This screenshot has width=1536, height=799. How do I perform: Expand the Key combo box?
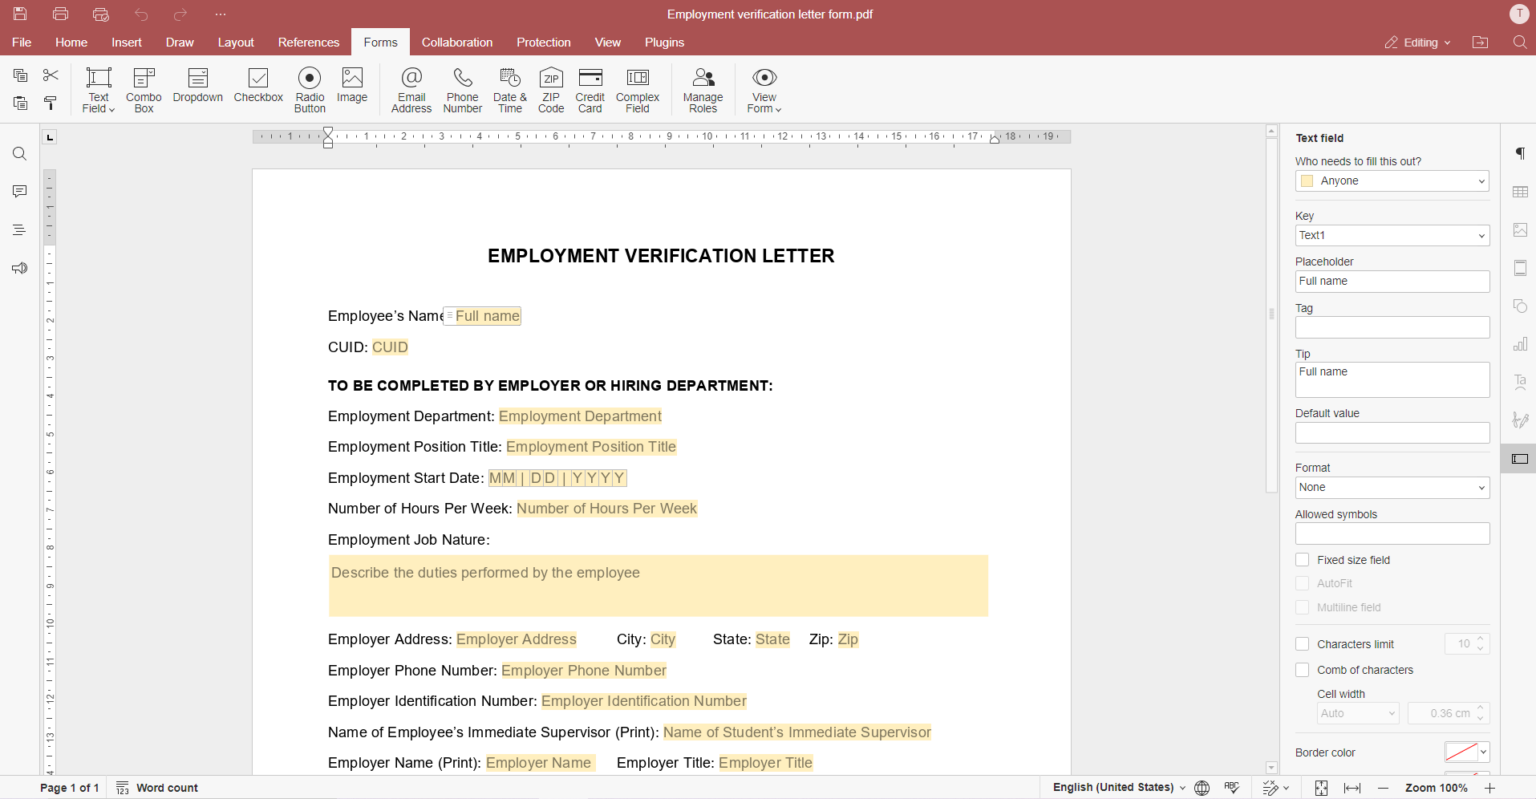pos(1481,236)
